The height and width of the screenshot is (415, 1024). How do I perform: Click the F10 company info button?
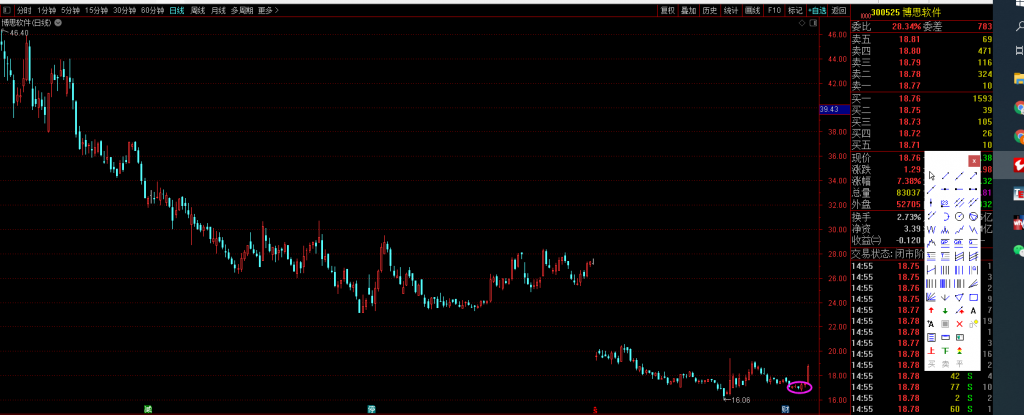point(774,10)
